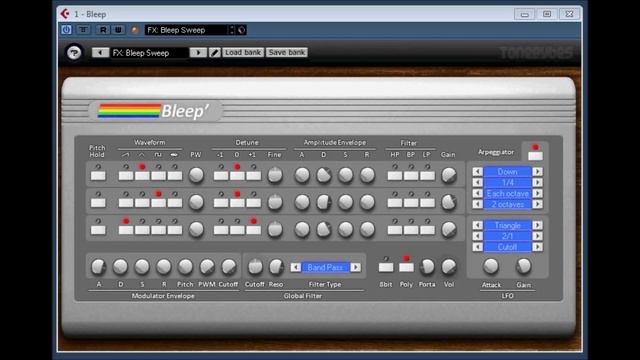Click the LFO Gain knob

click(523, 266)
